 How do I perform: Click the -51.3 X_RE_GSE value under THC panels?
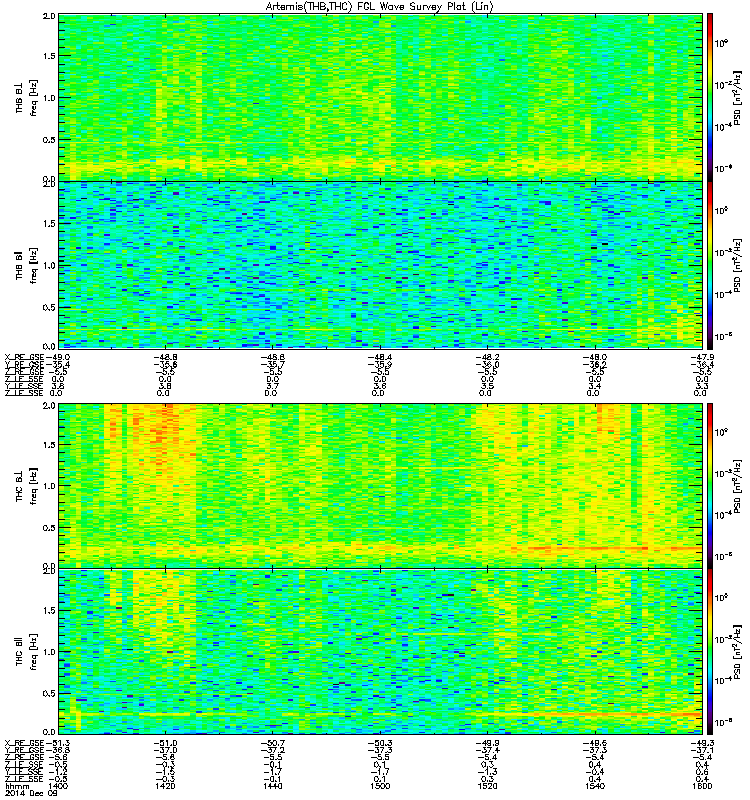click(58, 743)
